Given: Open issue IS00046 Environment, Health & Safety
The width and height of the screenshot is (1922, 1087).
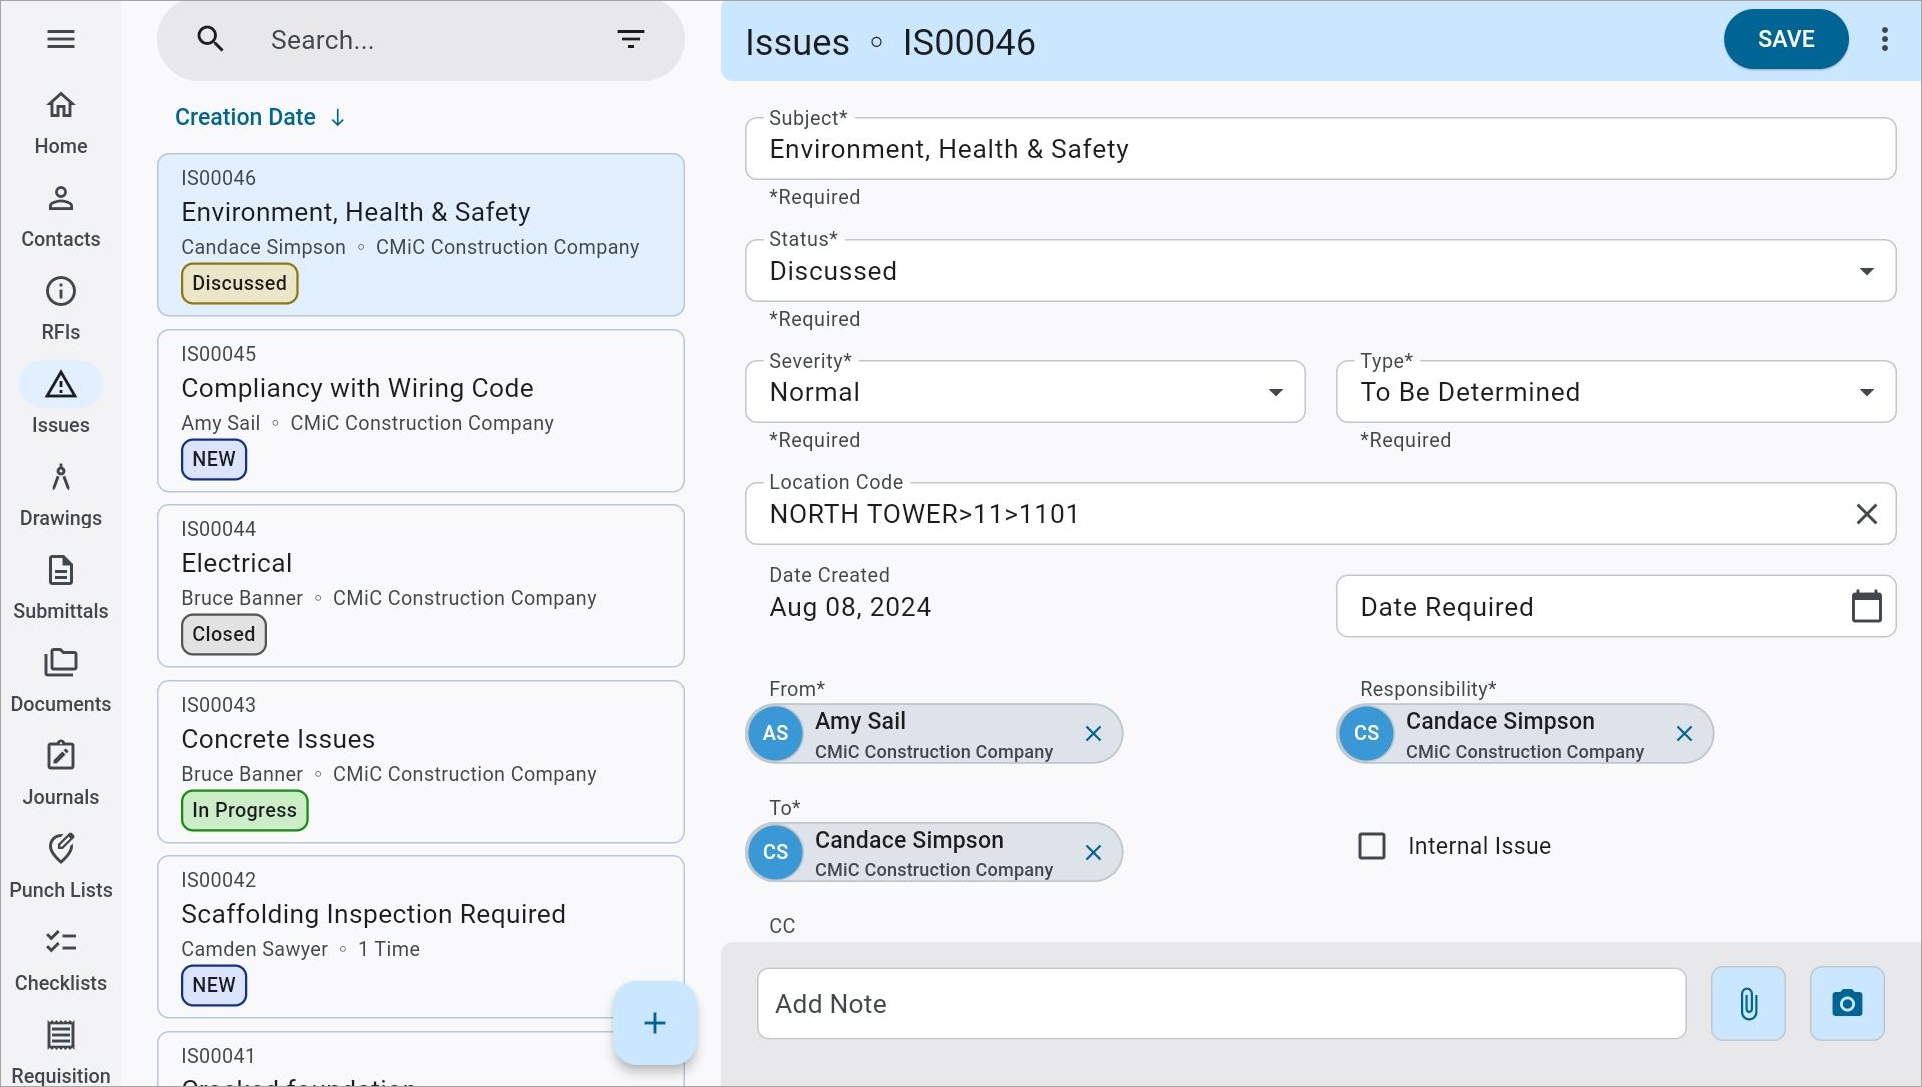Looking at the screenshot, I should point(421,235).
